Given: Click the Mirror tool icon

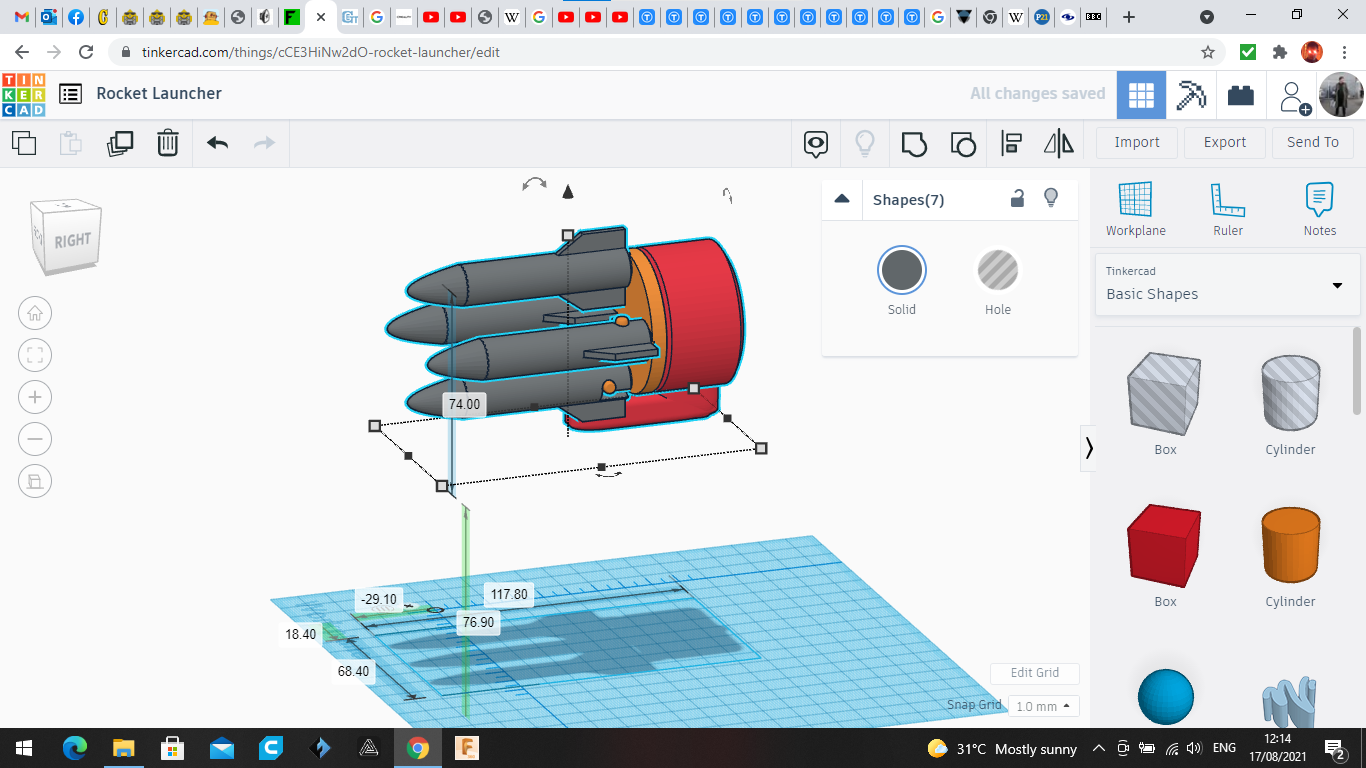Looking at the screenshot, I should (x=1058, y=143).
